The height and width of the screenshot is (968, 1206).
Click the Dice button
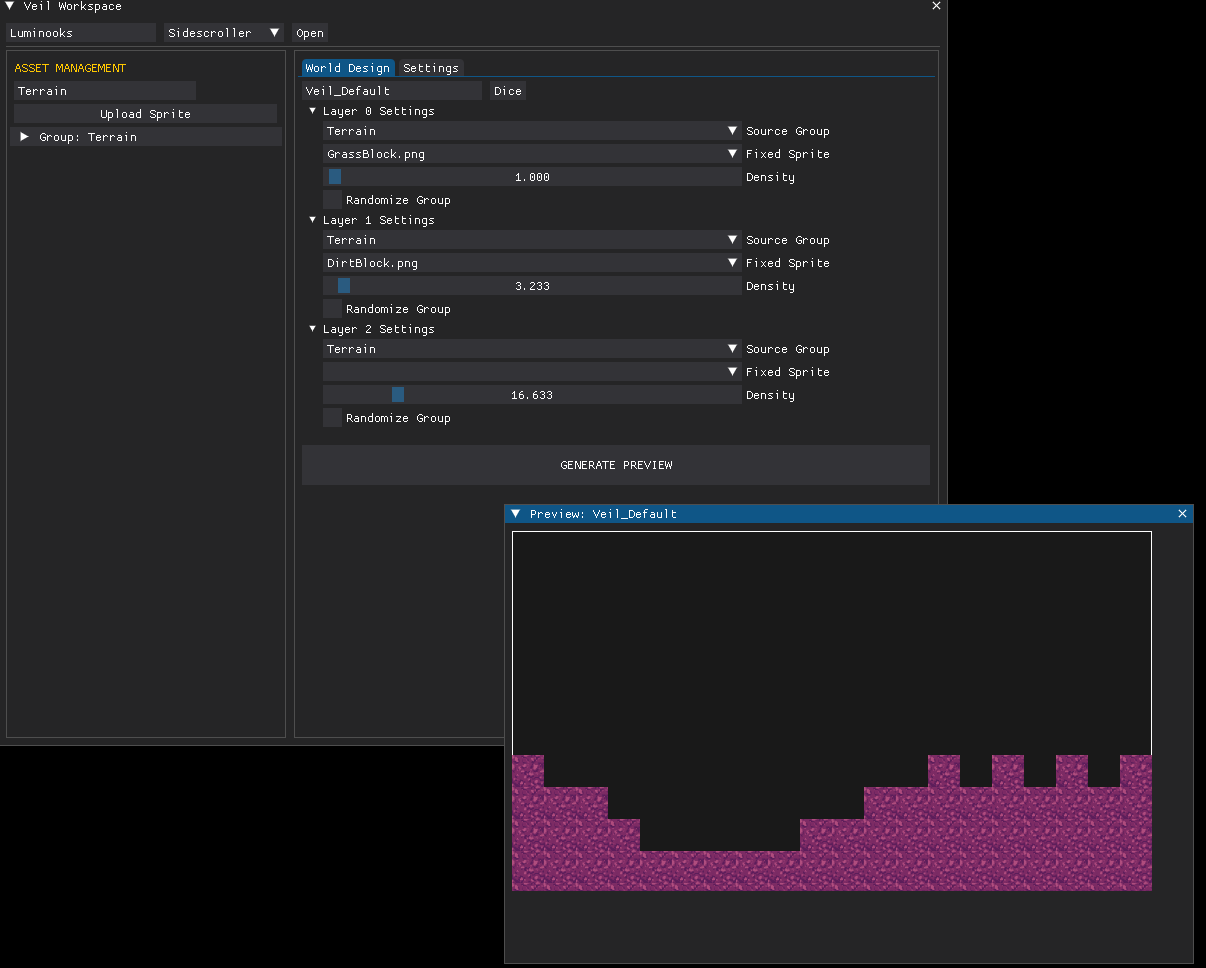click(508, 91)
